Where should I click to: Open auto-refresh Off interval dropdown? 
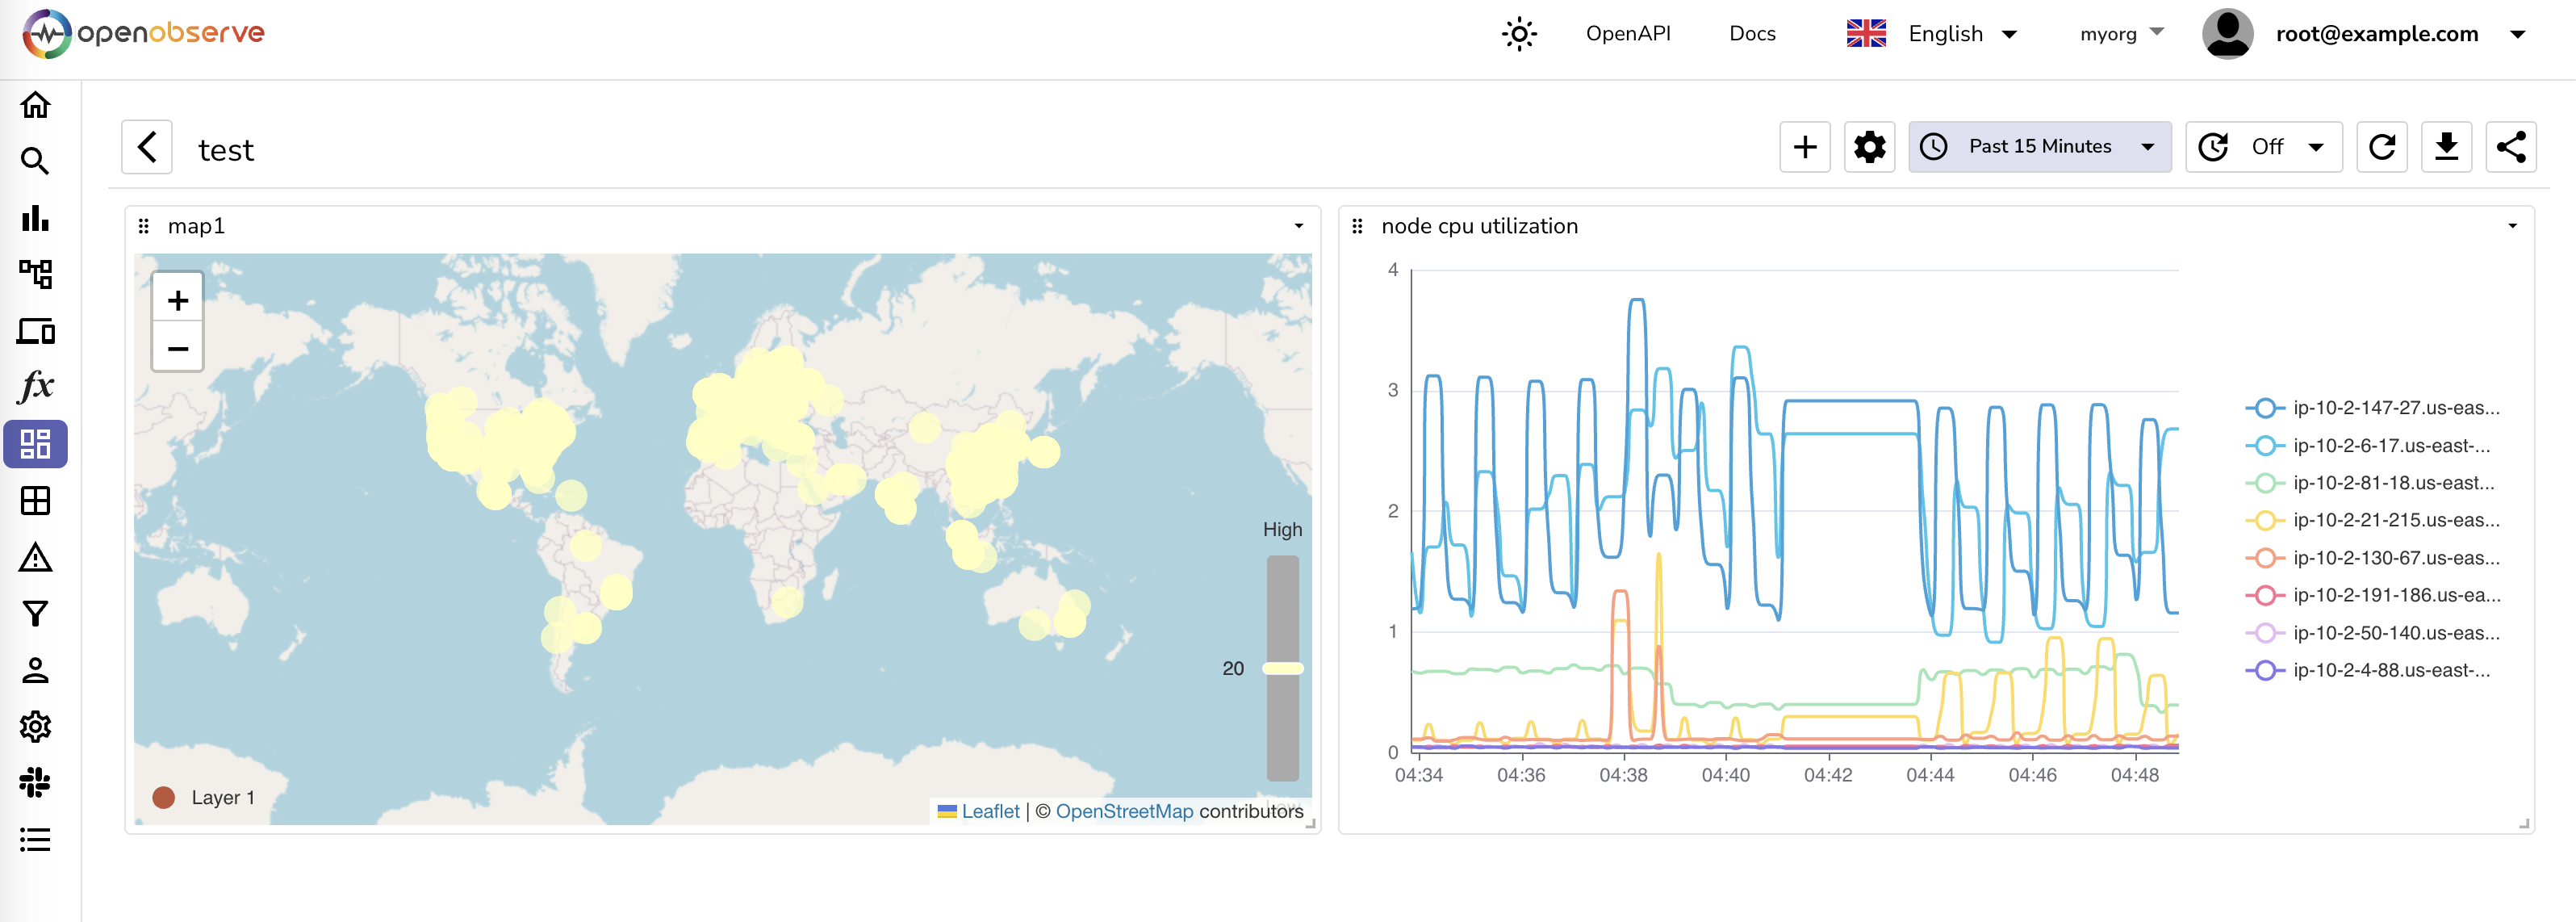2264,147
